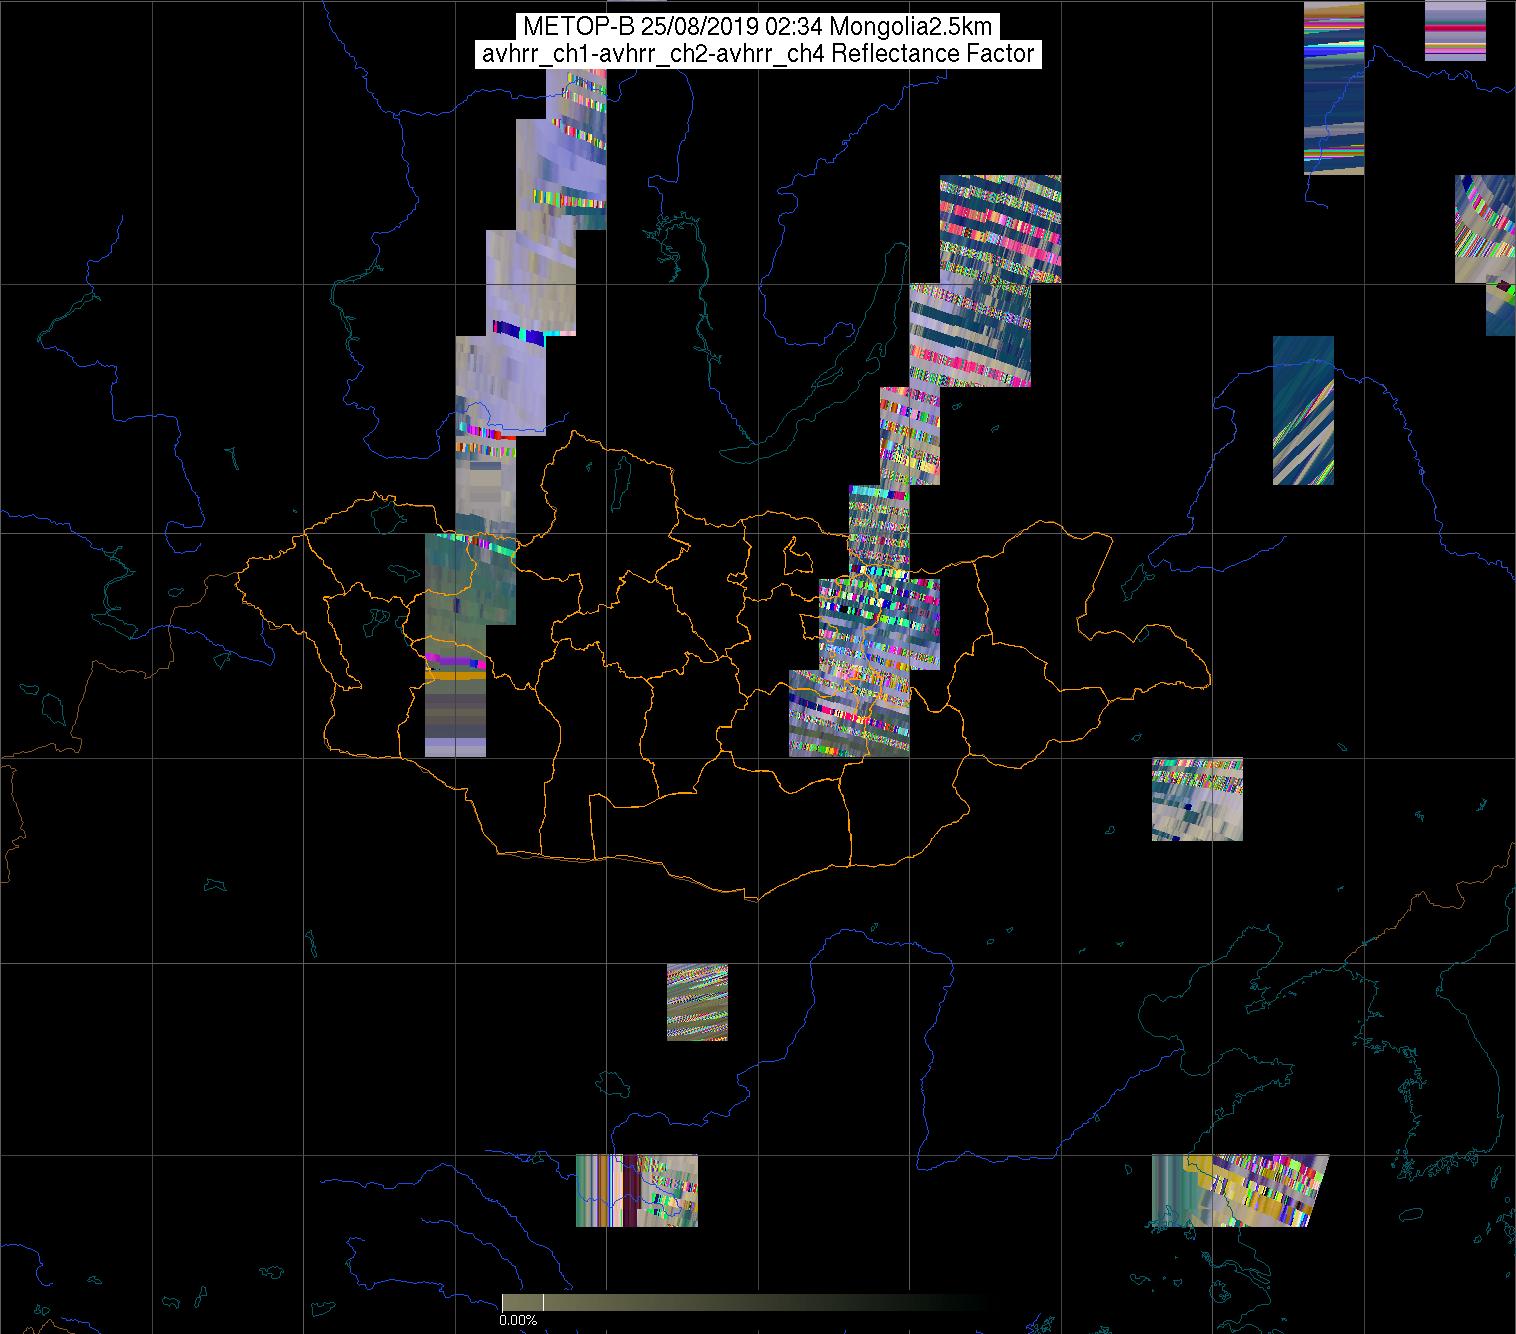Select the data tile southeast of Mongolia's border
The width and height of the screenshot is (1516, 1334).
1197,799
